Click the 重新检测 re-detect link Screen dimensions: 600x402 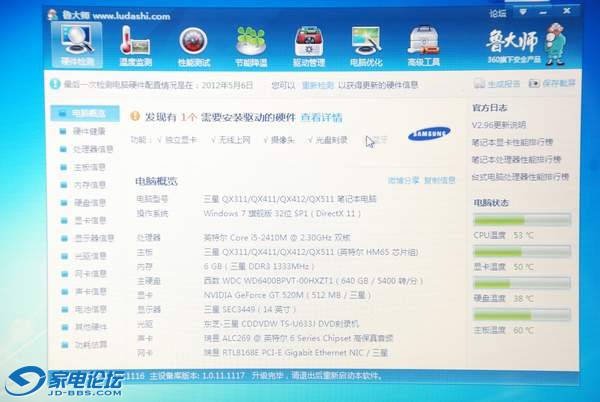coord(317,85)
